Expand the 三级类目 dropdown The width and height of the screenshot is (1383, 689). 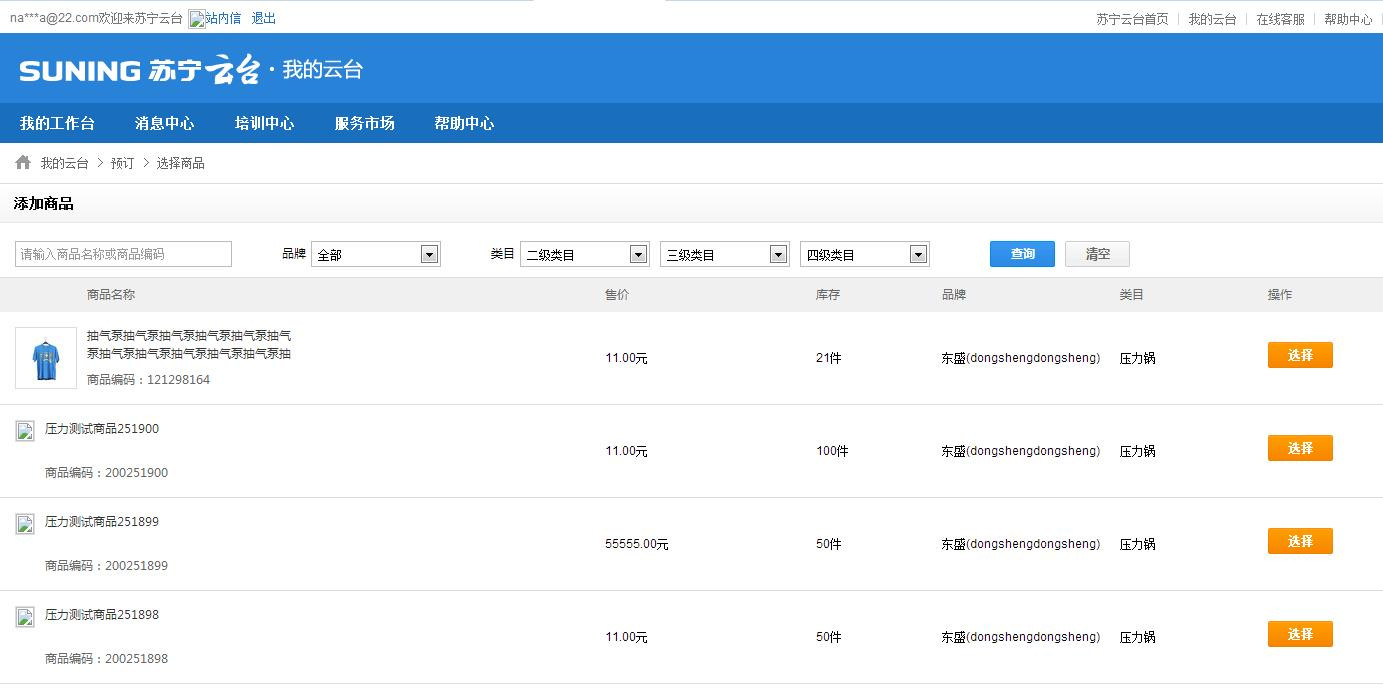coord(725,254)
